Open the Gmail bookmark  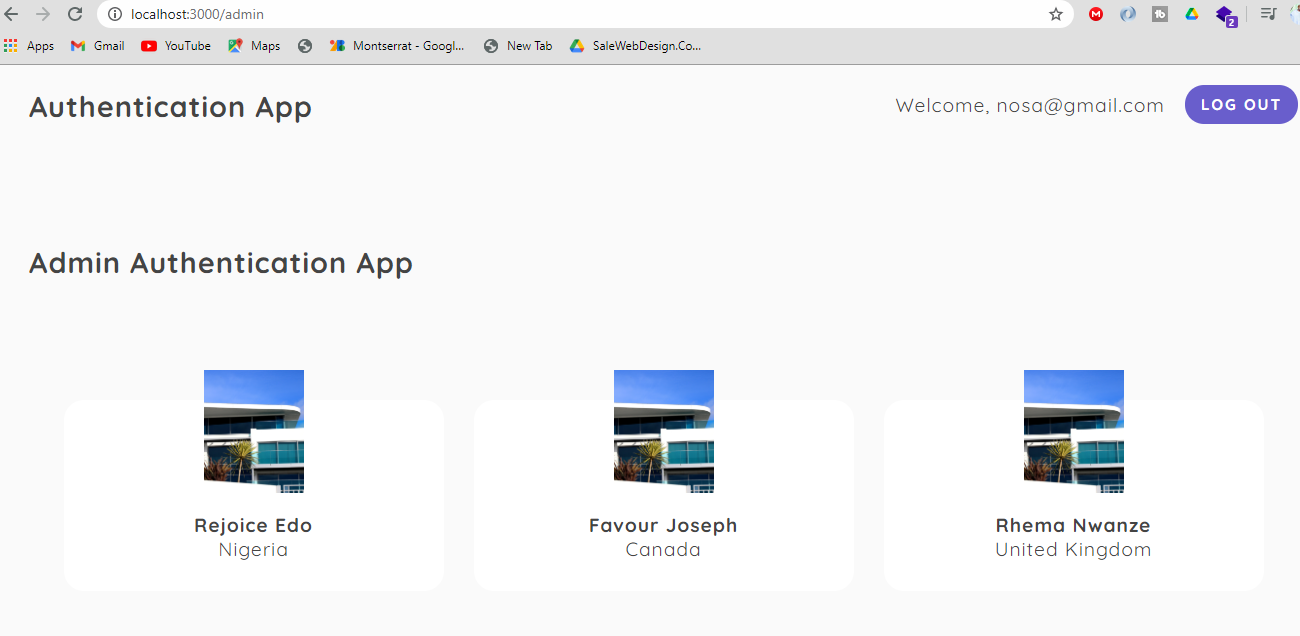98,46
